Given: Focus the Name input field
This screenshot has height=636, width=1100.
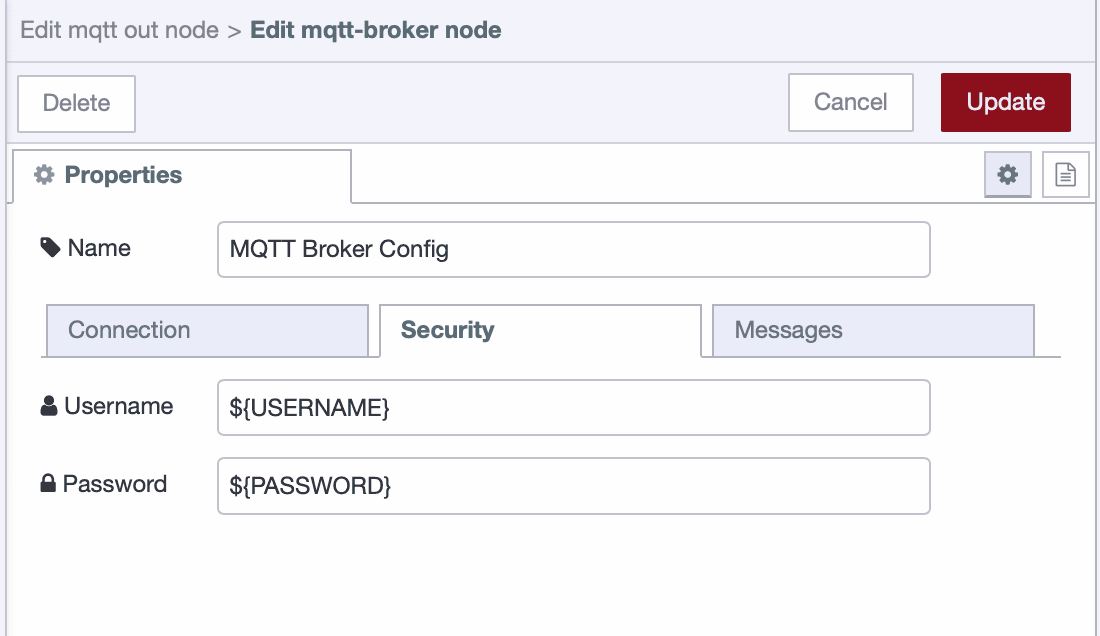Looking at the screenshot, I should point(574,250).
